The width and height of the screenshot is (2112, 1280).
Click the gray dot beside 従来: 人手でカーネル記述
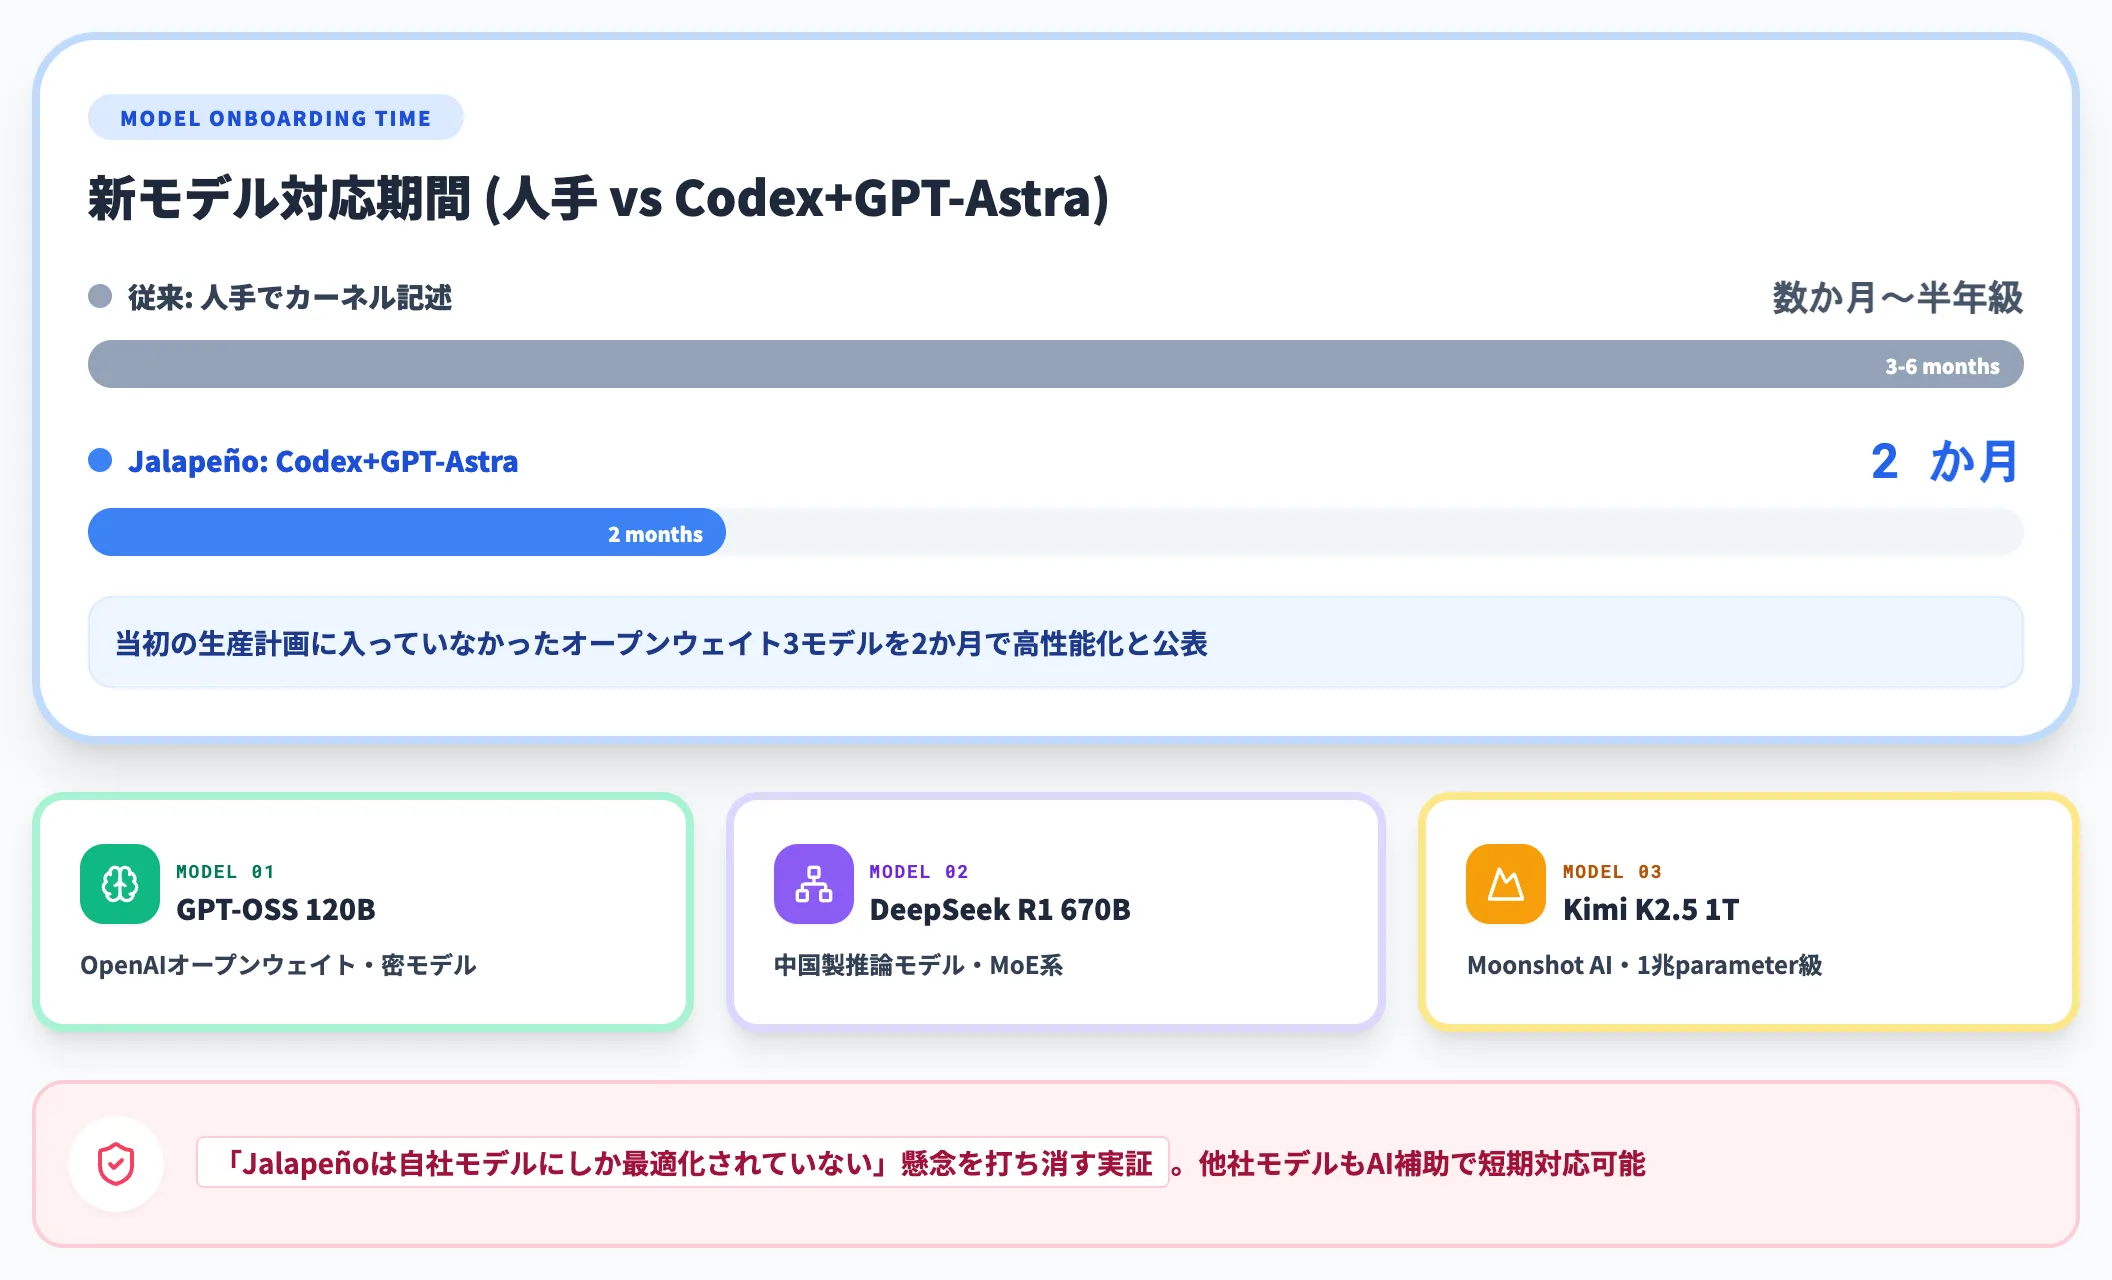click(x=100, y=296)
